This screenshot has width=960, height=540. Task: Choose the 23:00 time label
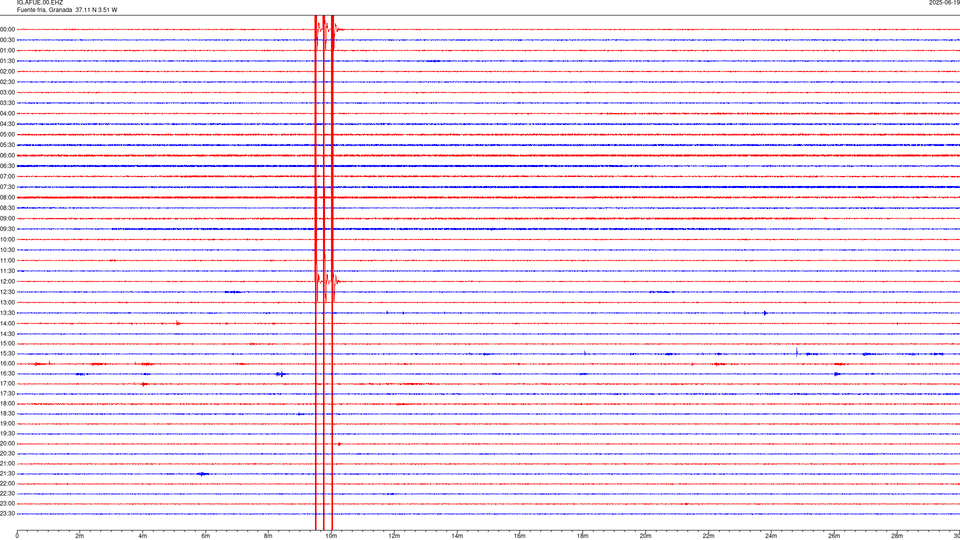click(7, 504)
